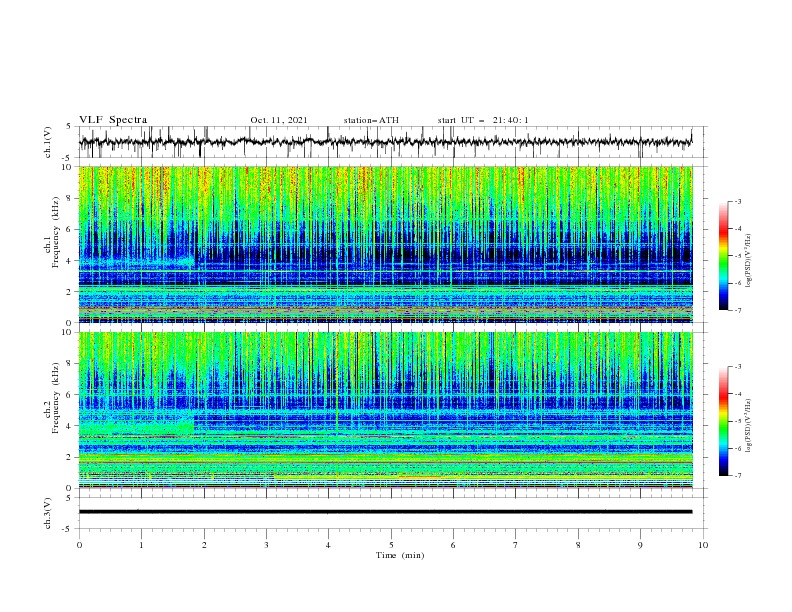Viewport: 792px width, 612px height.
Task: Click the "8" kHz tick on ch.1 axis
Action: 71,198
